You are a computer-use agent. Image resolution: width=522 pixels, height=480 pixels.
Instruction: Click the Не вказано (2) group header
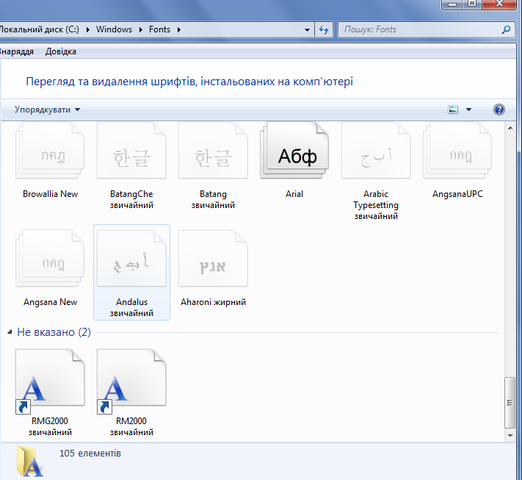(x=54, y=332)
